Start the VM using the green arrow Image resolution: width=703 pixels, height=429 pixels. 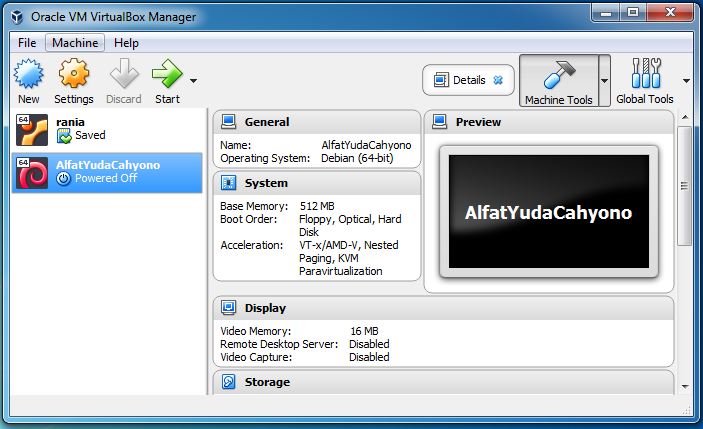[x=167, y=73]
